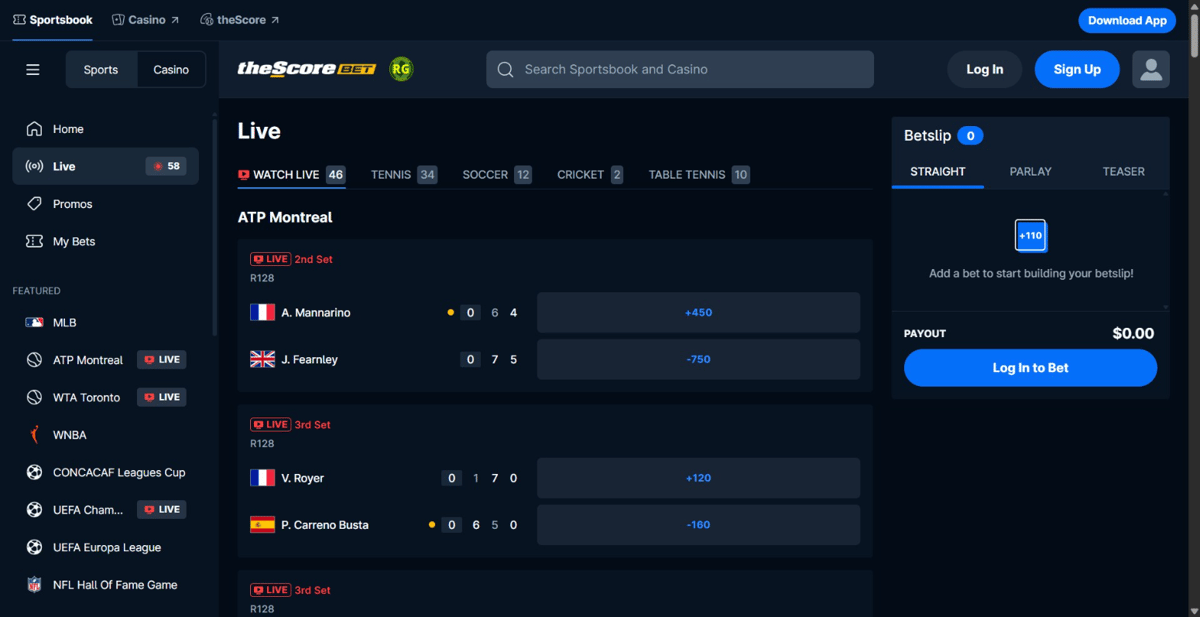Switch to the Sports toggle option
The height and width of the screenshot is (617, 1200).
pos(101,70)
